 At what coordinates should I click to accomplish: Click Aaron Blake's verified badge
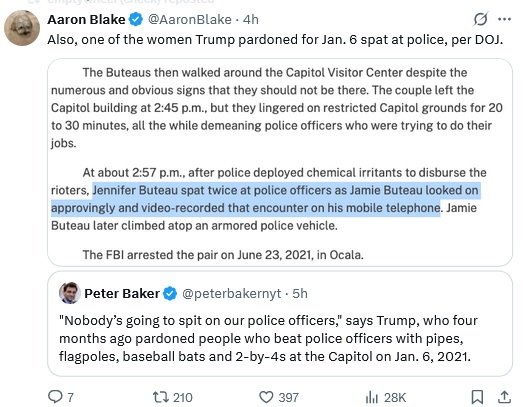136,19
